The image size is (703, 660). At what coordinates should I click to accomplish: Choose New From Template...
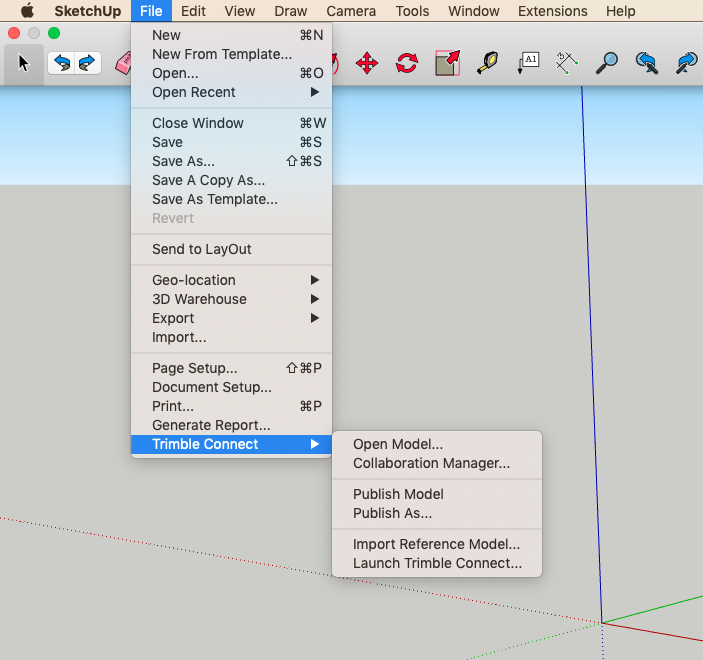click(x=231, y=54)
